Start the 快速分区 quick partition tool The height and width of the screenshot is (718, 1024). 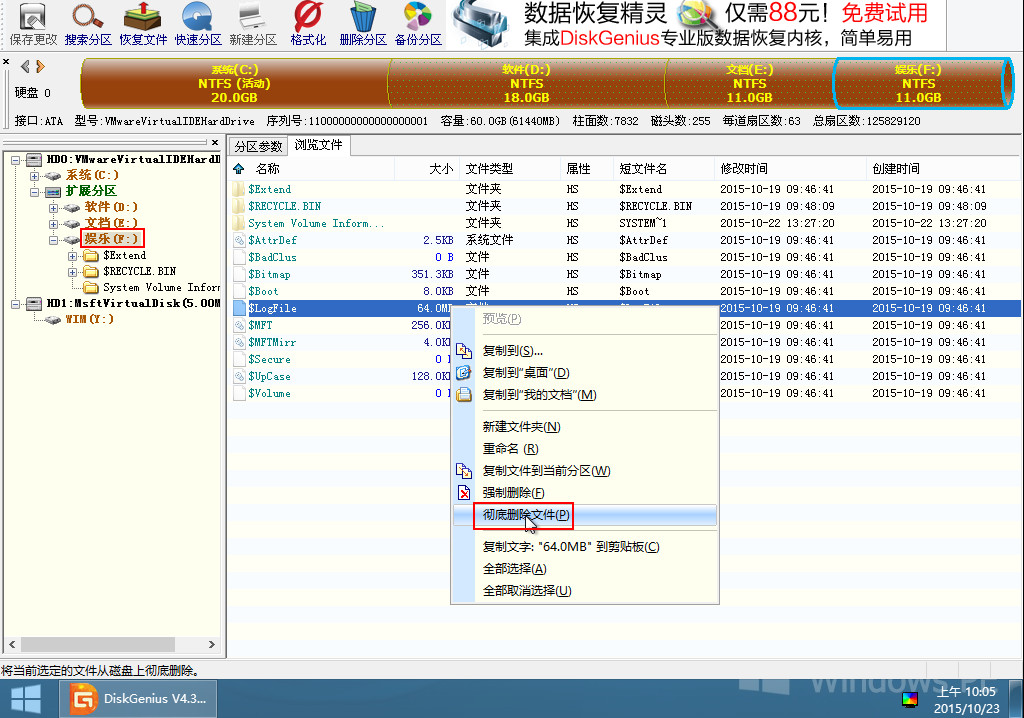[198, 24]
